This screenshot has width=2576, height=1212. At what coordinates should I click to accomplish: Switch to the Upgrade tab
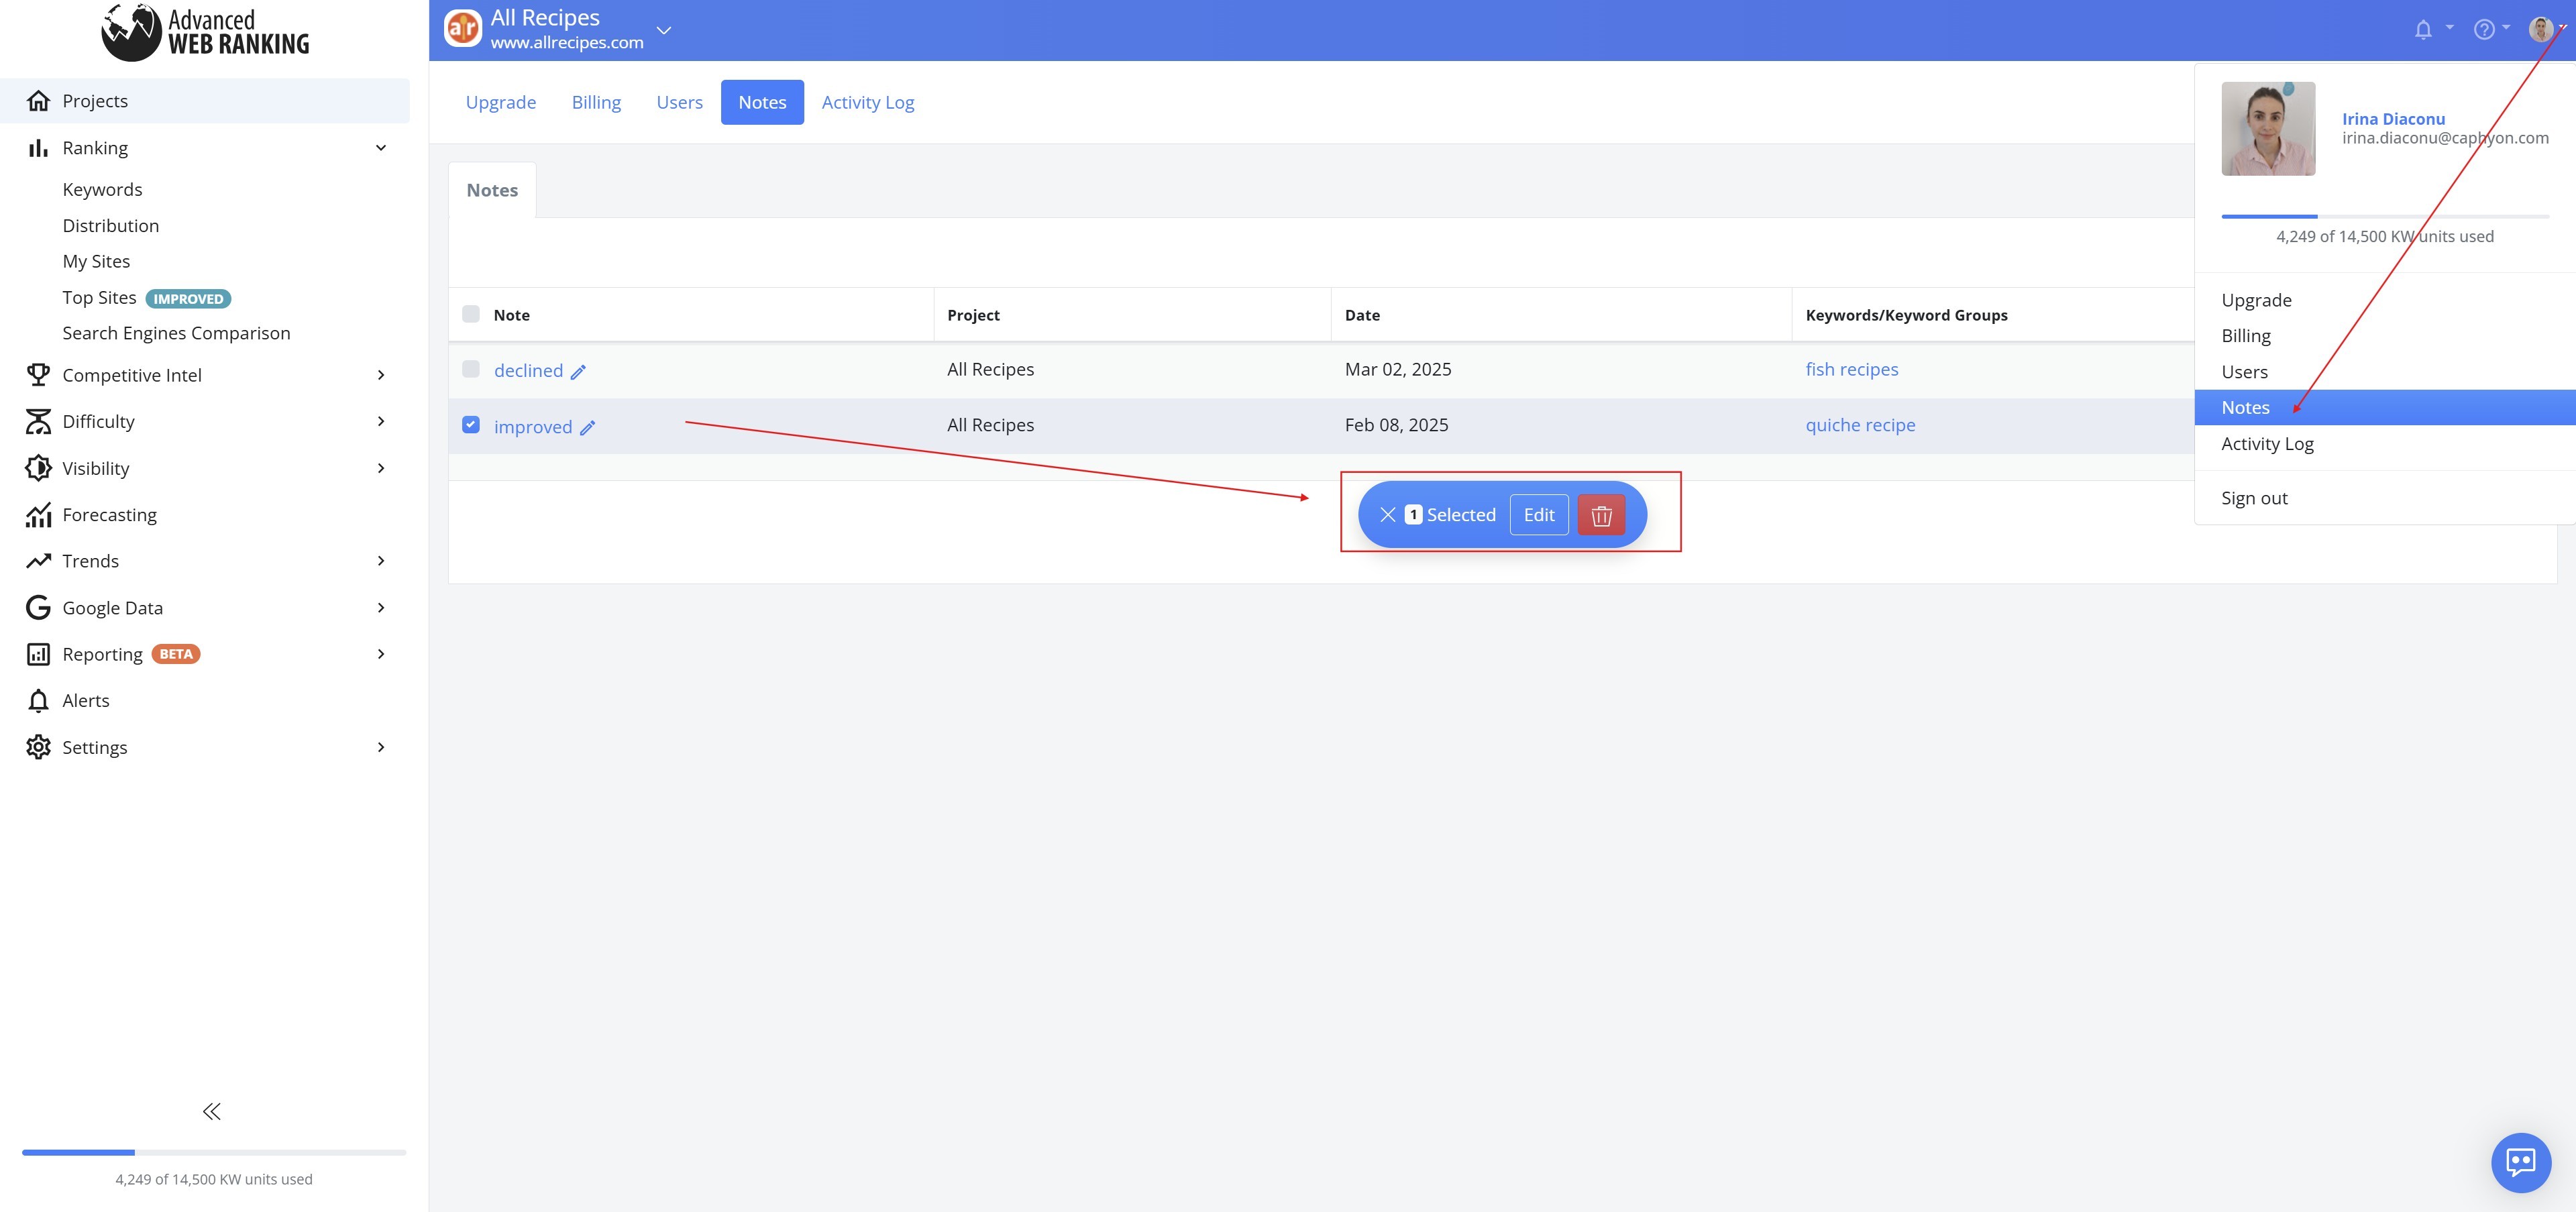coord(501,102)
